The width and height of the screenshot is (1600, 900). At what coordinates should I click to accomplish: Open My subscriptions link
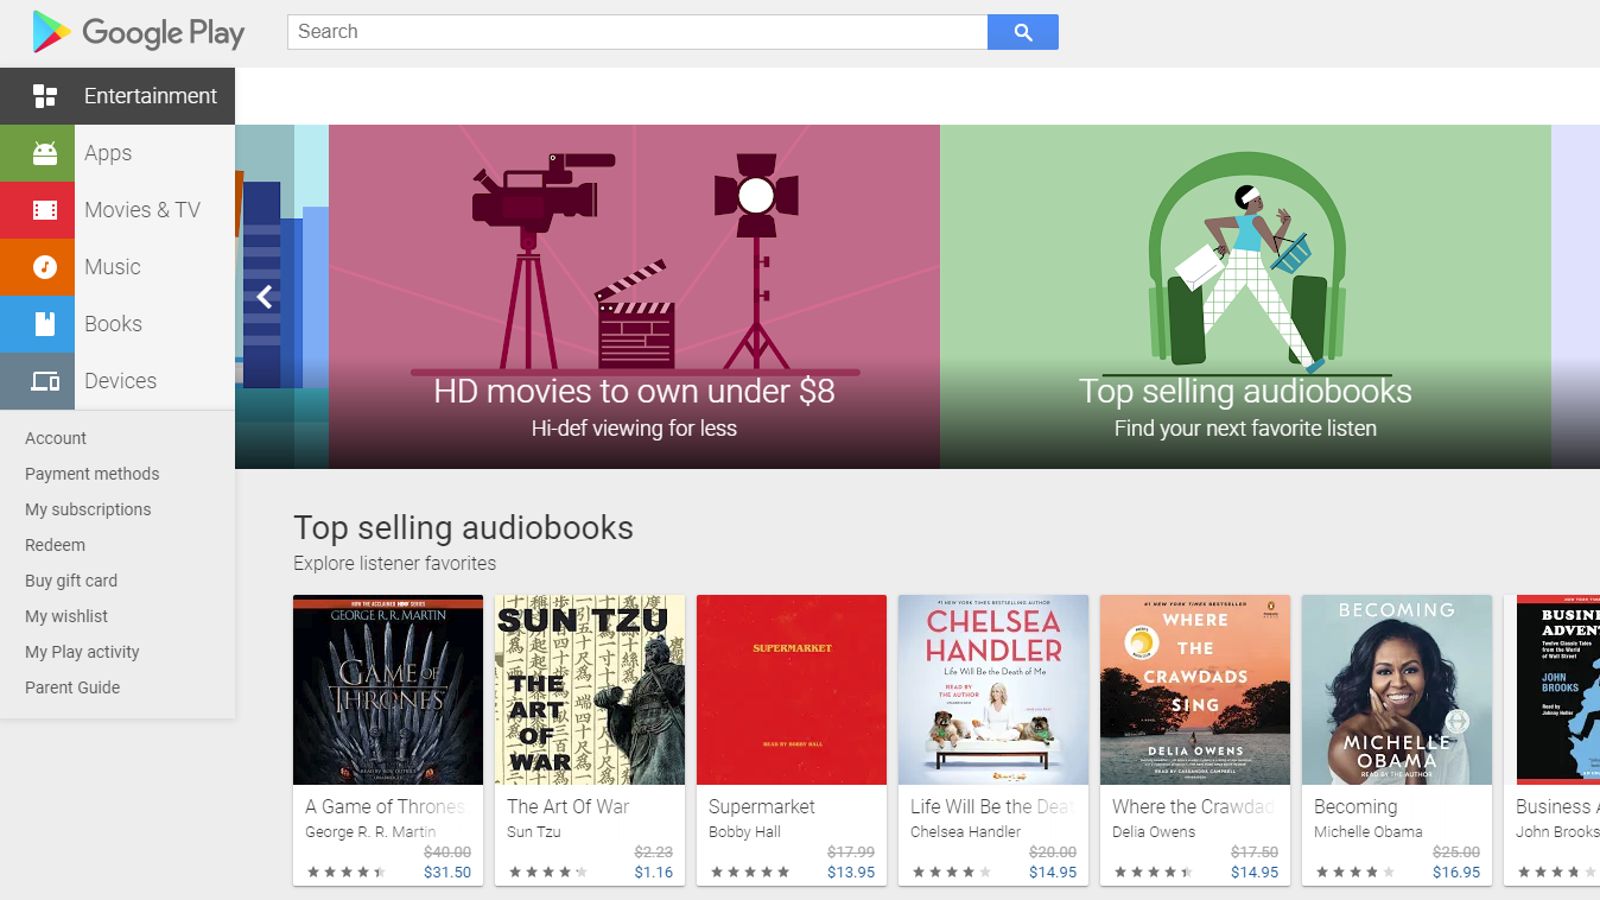click(88, 510)
